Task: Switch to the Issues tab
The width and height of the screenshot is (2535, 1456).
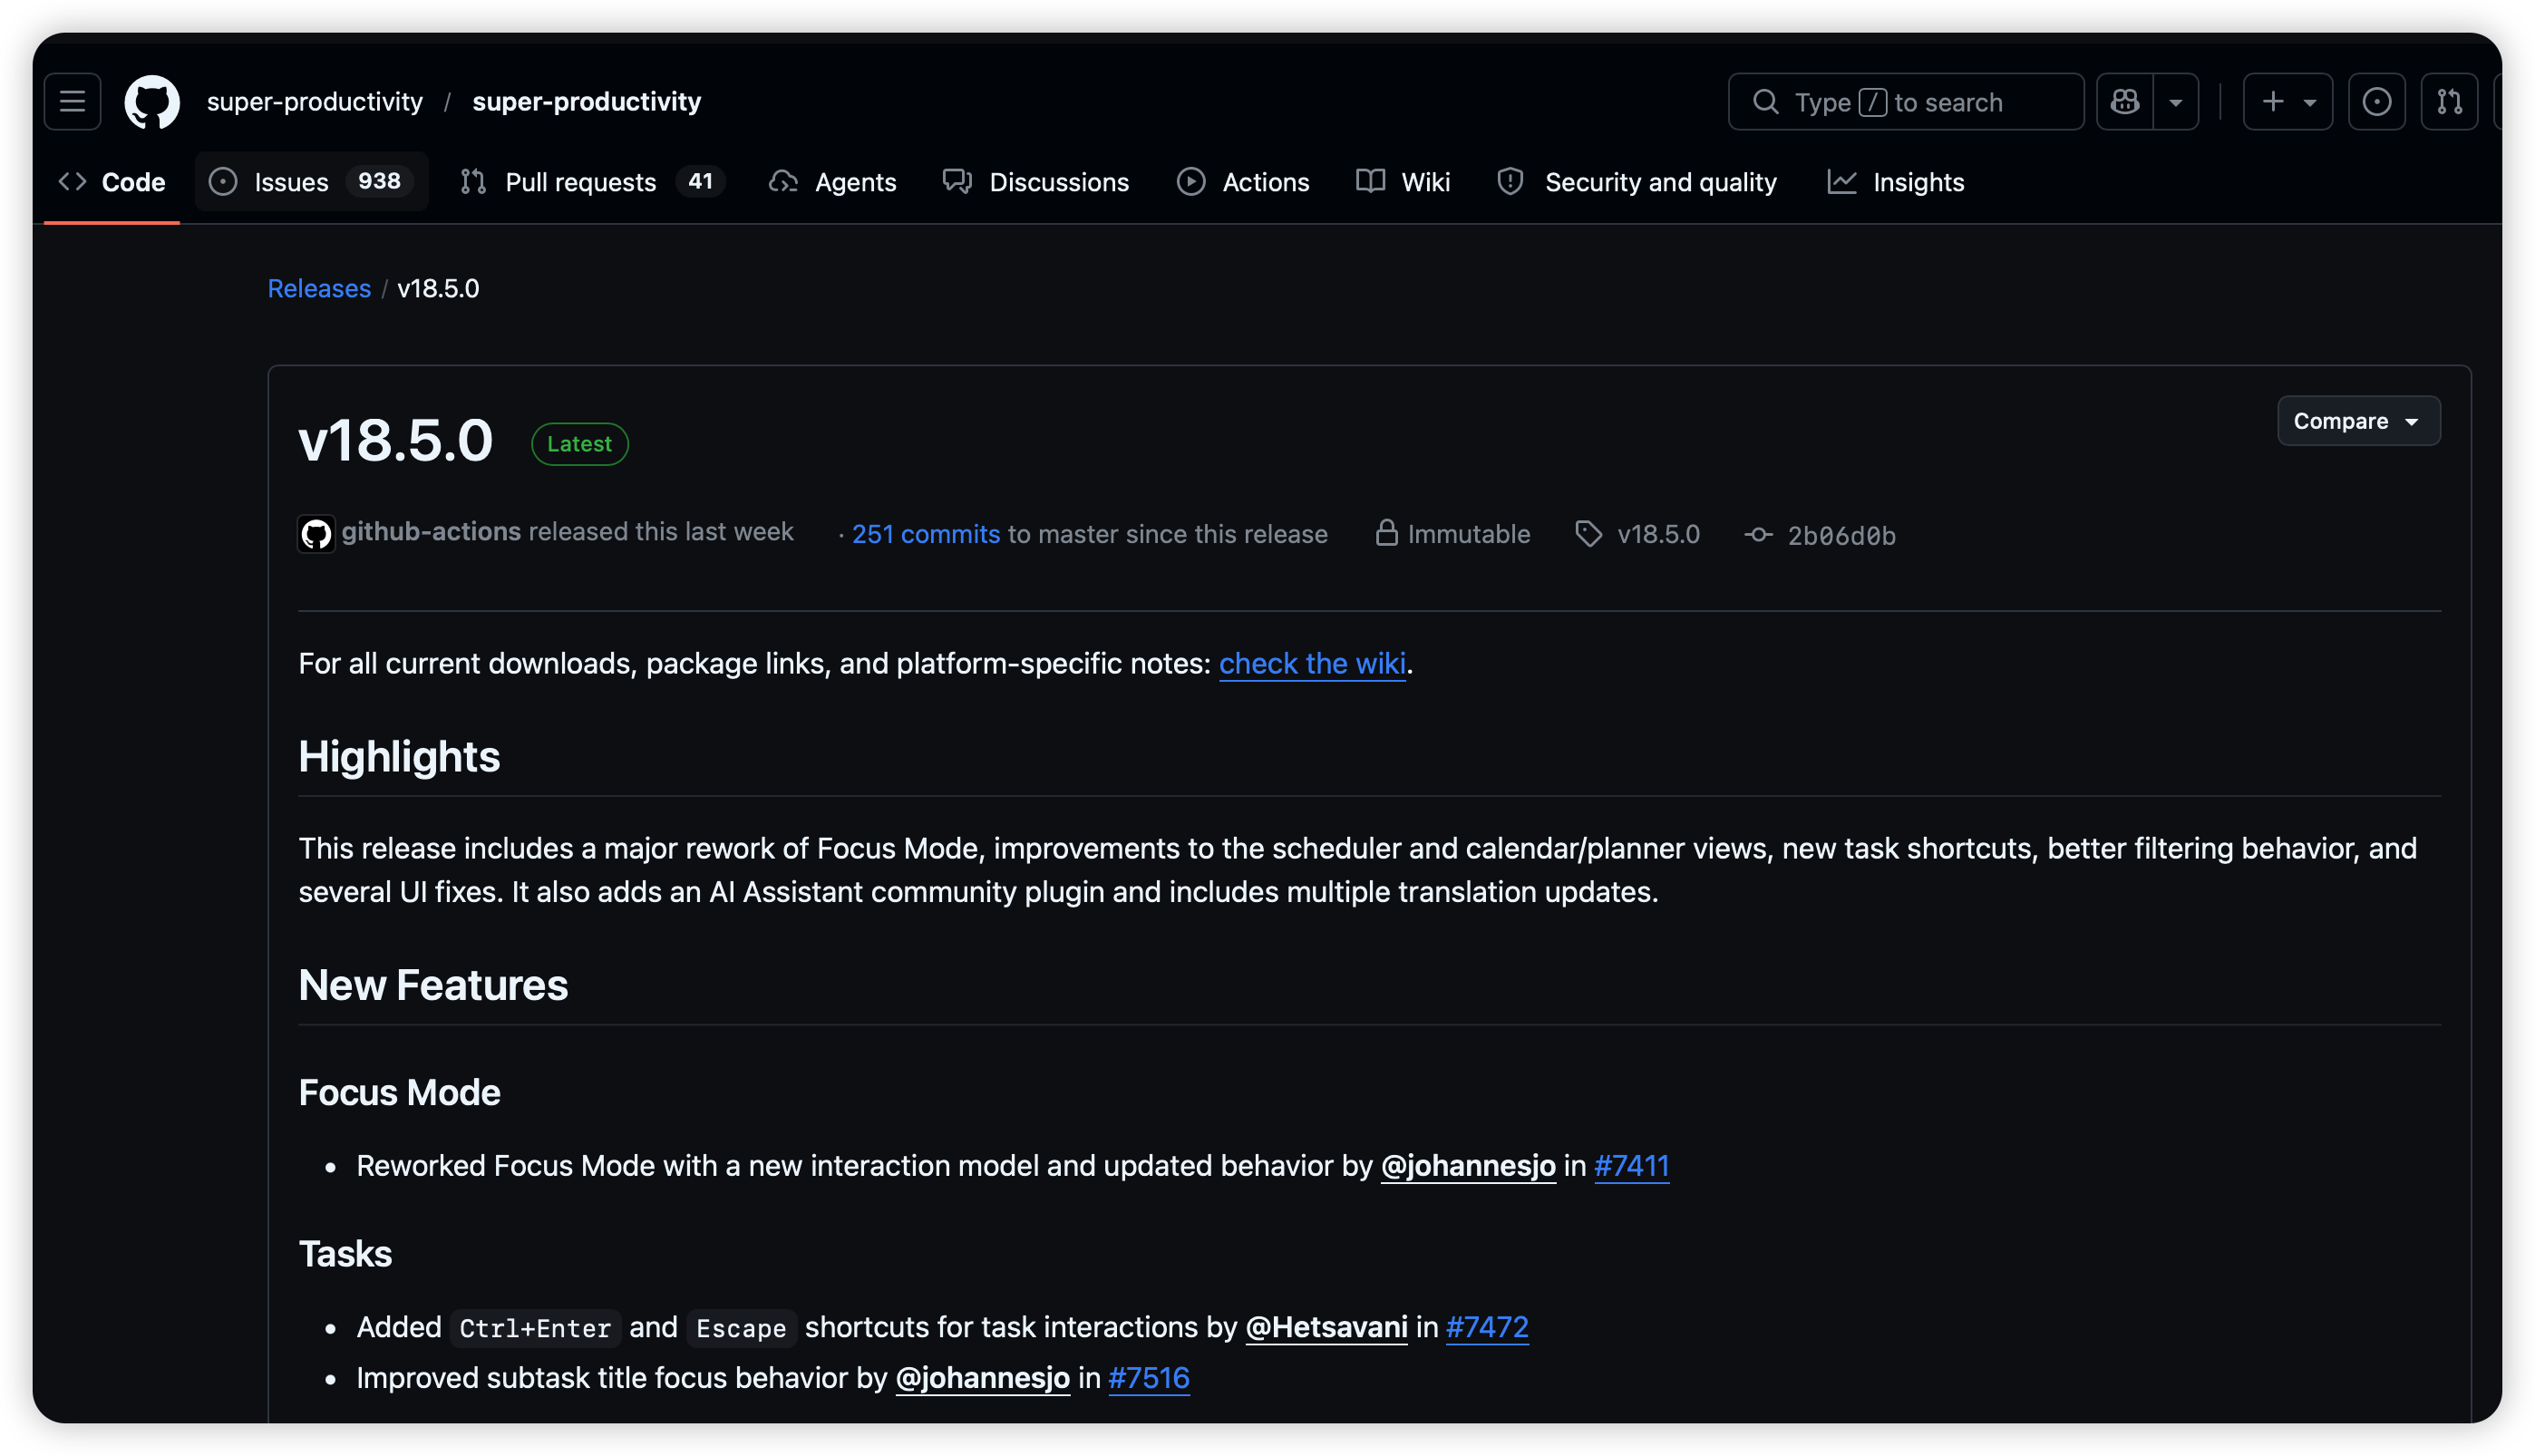Action: (311, 182)
